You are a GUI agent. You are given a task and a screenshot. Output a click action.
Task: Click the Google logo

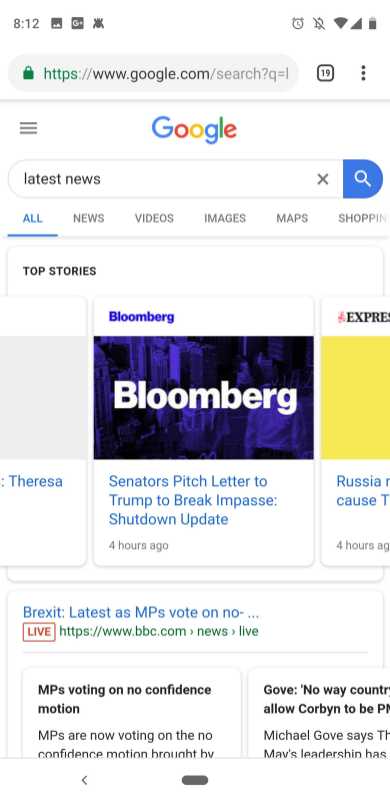tap(194, 129)
